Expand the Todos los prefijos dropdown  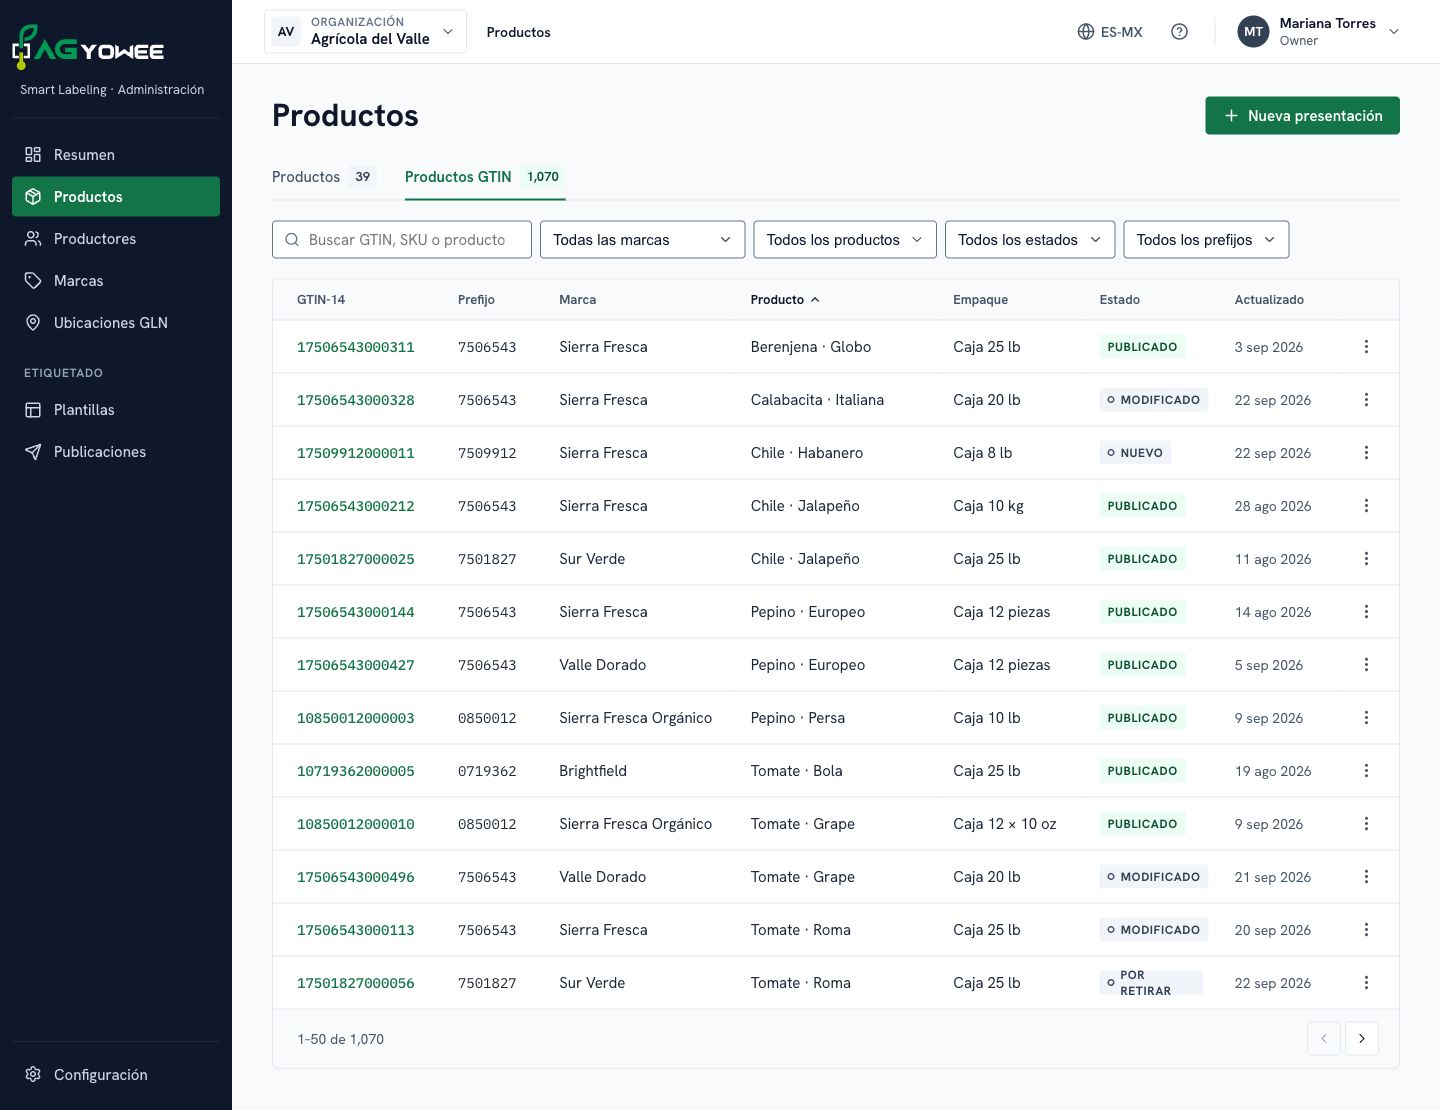[x=1206, y=240]
